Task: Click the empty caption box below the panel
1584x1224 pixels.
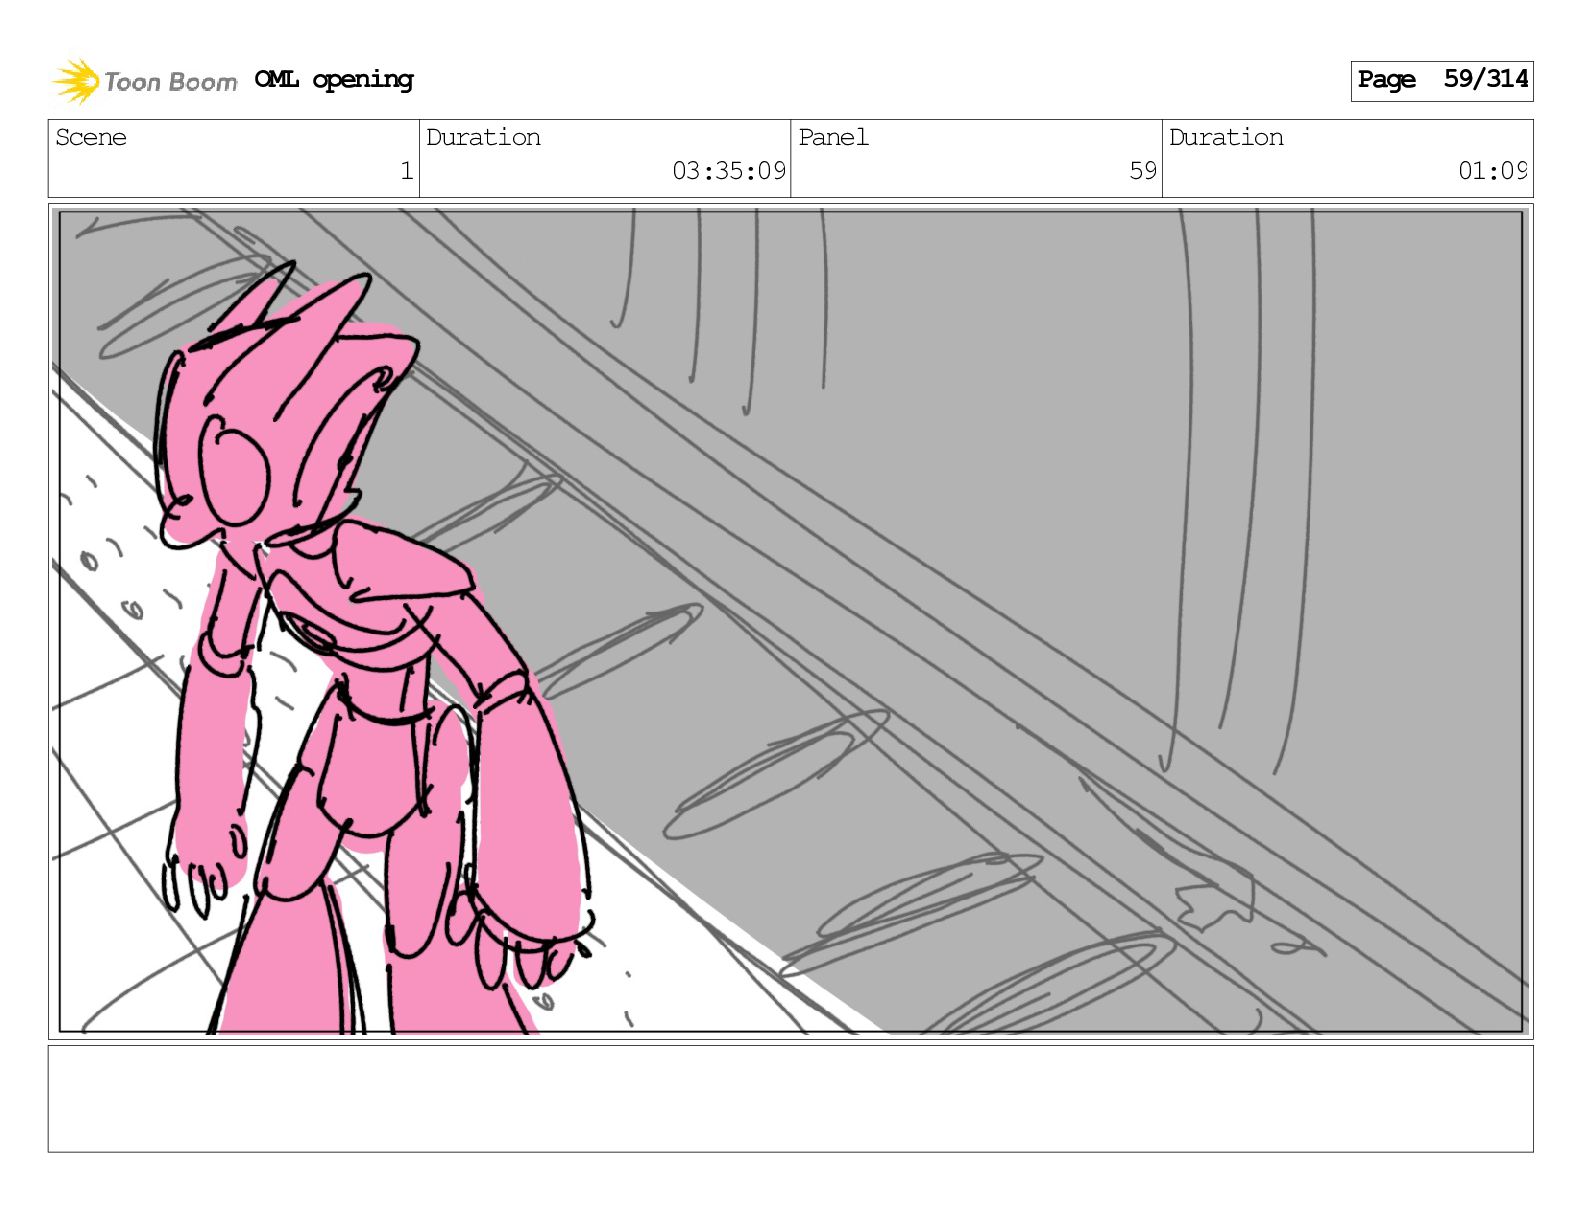Action: (790, 1098)
